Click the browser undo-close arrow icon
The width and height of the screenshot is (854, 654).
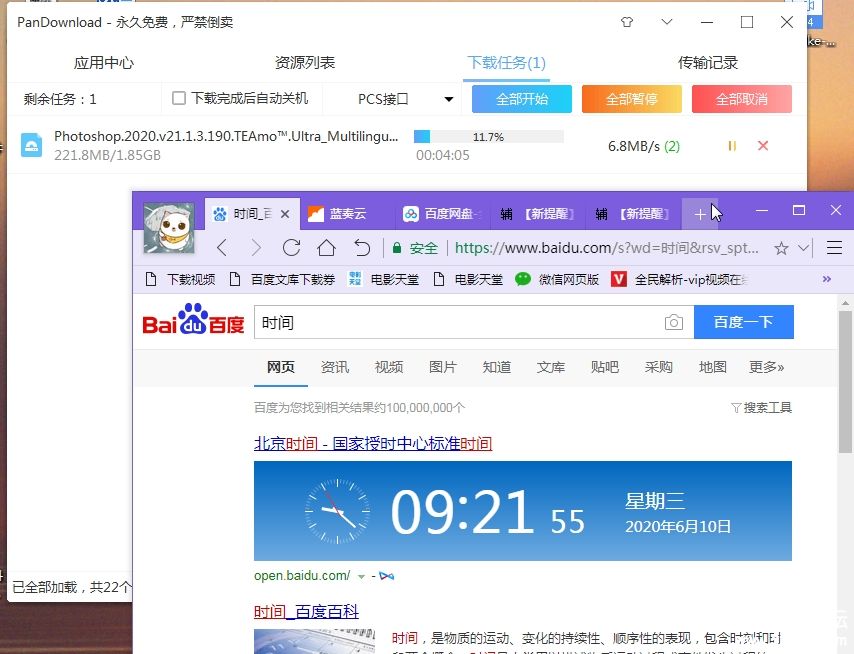(x=362, y=248)
